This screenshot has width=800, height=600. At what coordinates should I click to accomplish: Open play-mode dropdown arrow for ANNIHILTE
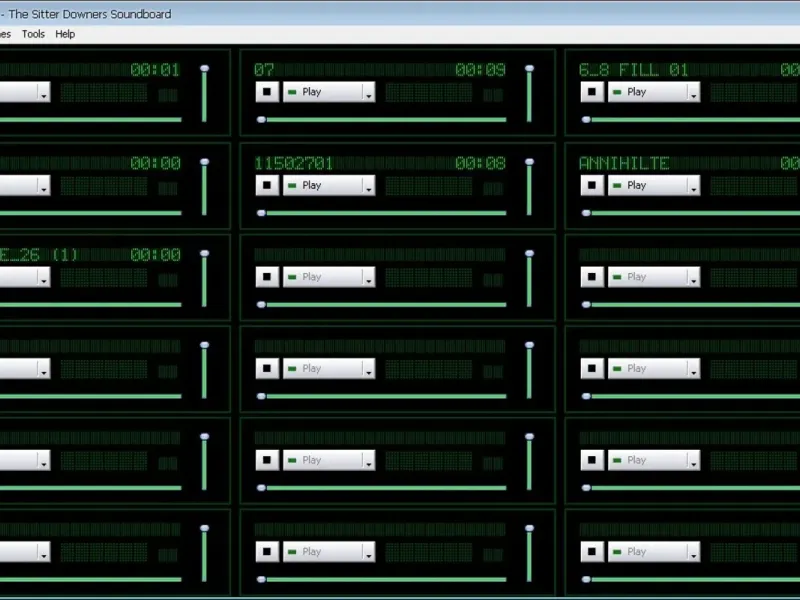(x=694, y=186)
